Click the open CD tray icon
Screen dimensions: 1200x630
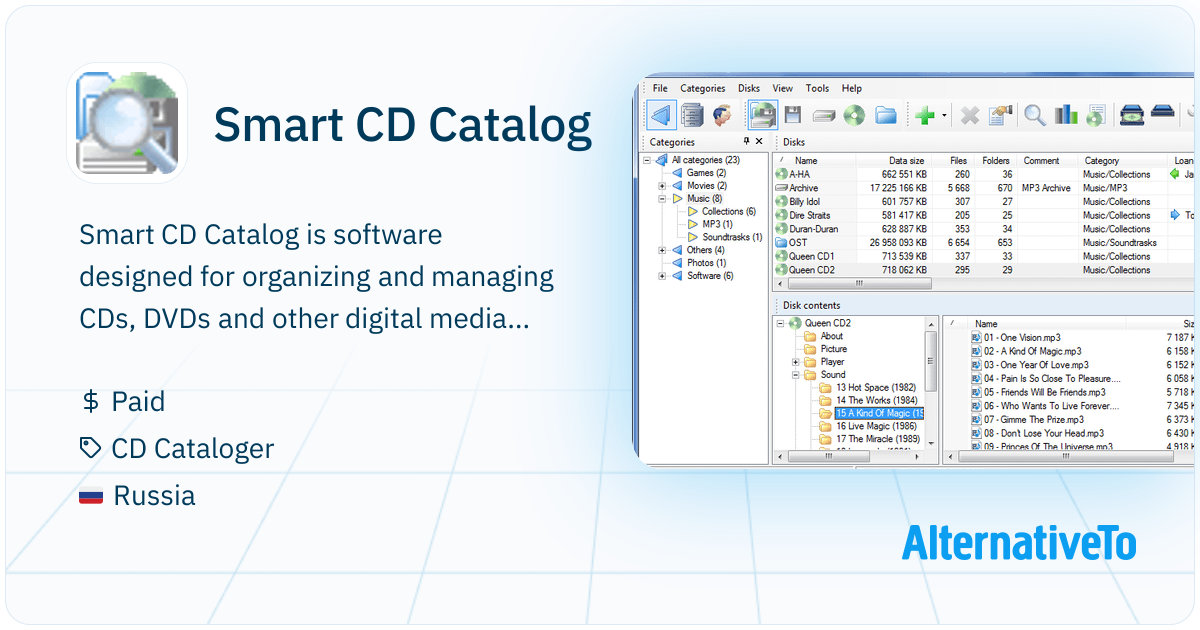point(1131,115)
